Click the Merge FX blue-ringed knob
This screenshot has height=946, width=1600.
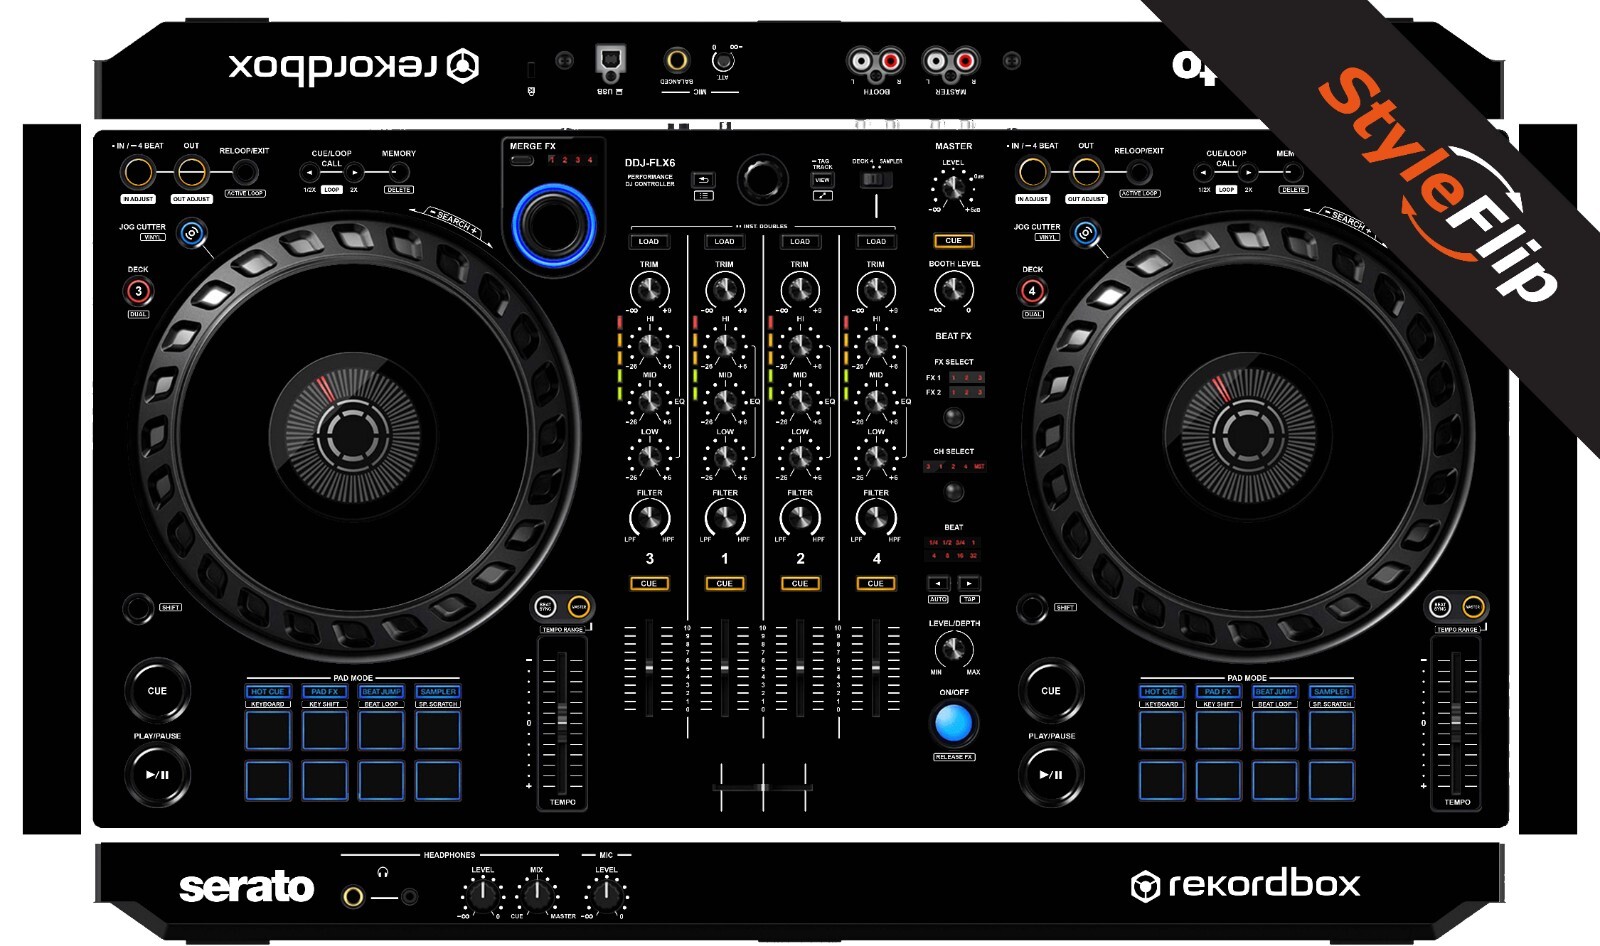pos(553,224)
